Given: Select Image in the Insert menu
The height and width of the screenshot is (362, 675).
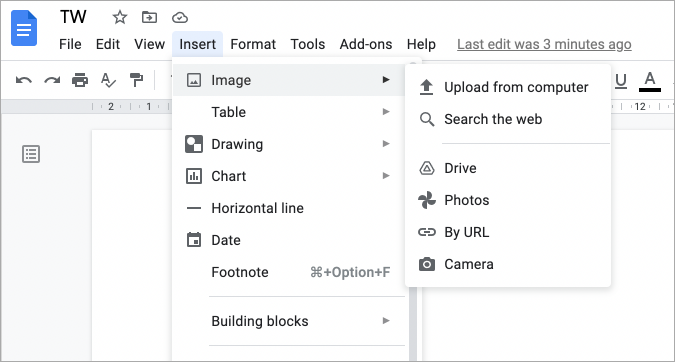Looking at the screenshot, I should (x=289, y=80).
